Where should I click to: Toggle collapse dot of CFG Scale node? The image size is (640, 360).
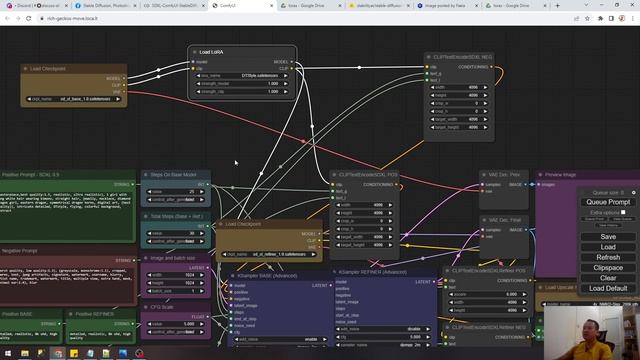pyautogui.click(x=146, y=307)
